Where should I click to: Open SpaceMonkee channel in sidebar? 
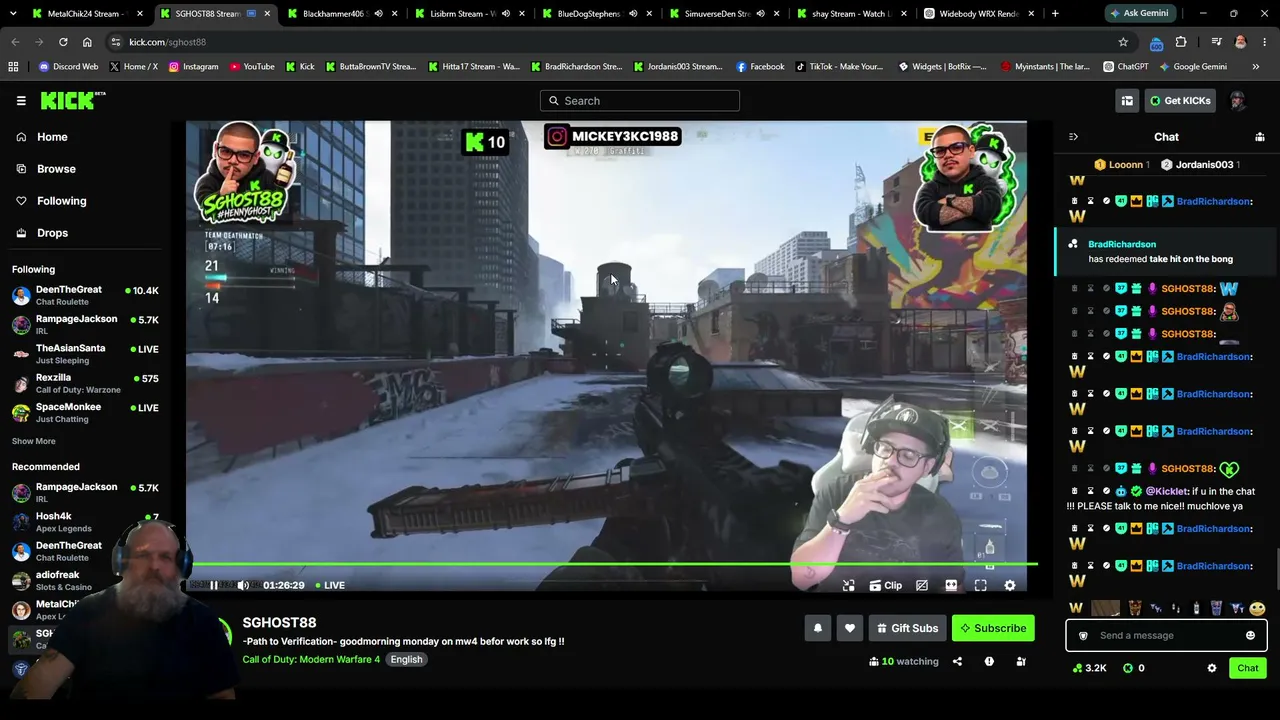click(85, 412)
